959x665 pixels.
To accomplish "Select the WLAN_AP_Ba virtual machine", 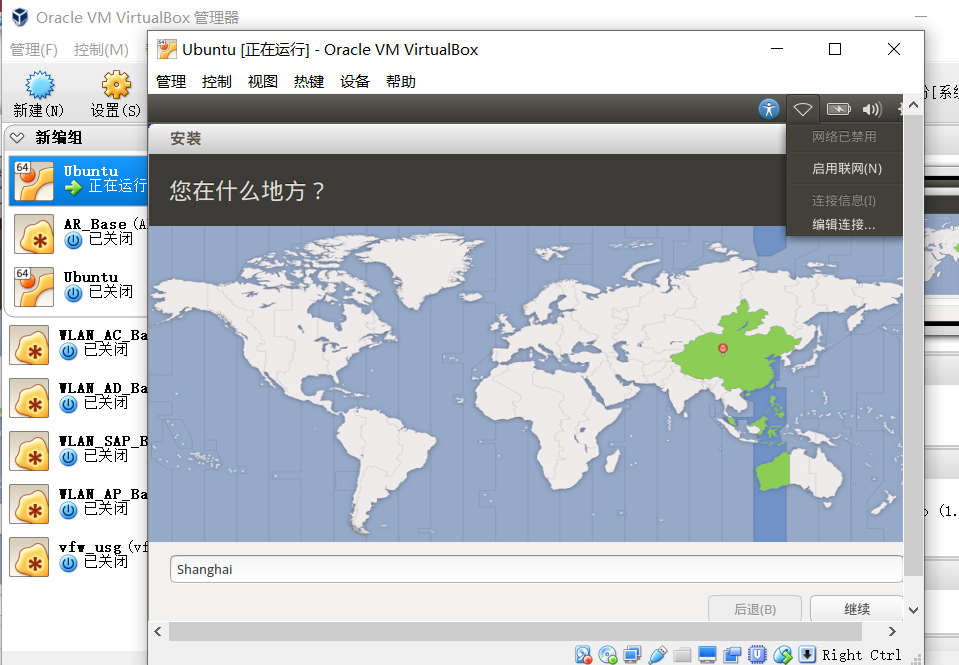I will tap(78, 503).
